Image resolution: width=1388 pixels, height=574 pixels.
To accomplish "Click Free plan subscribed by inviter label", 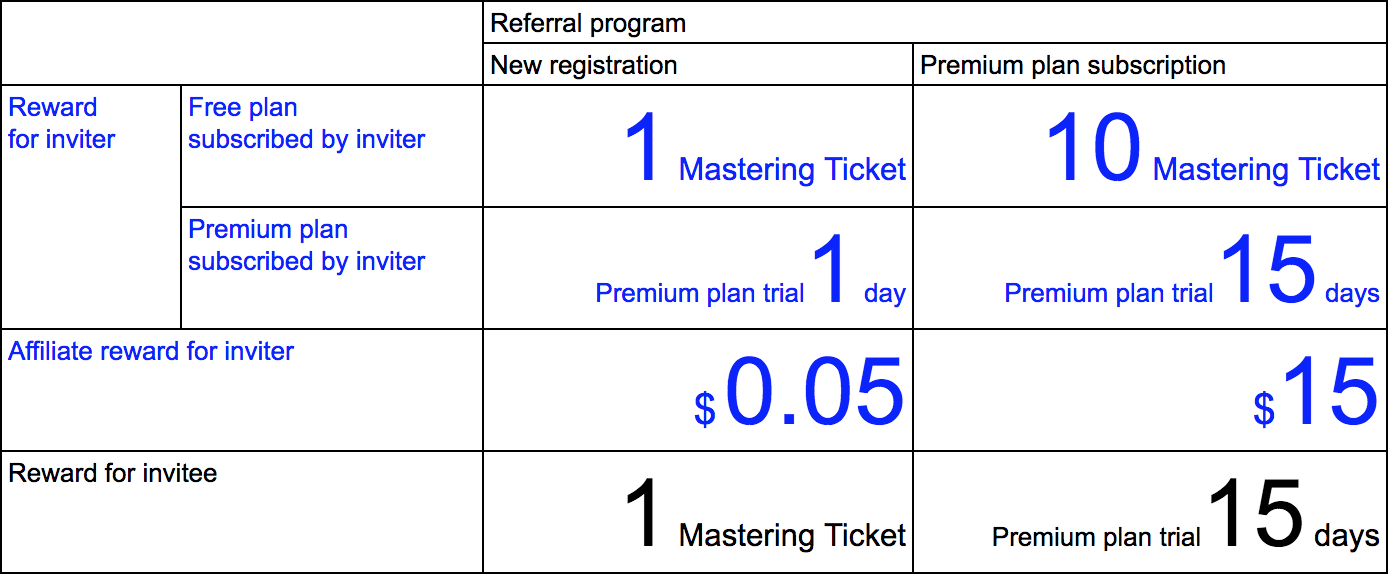I will 332,146.
